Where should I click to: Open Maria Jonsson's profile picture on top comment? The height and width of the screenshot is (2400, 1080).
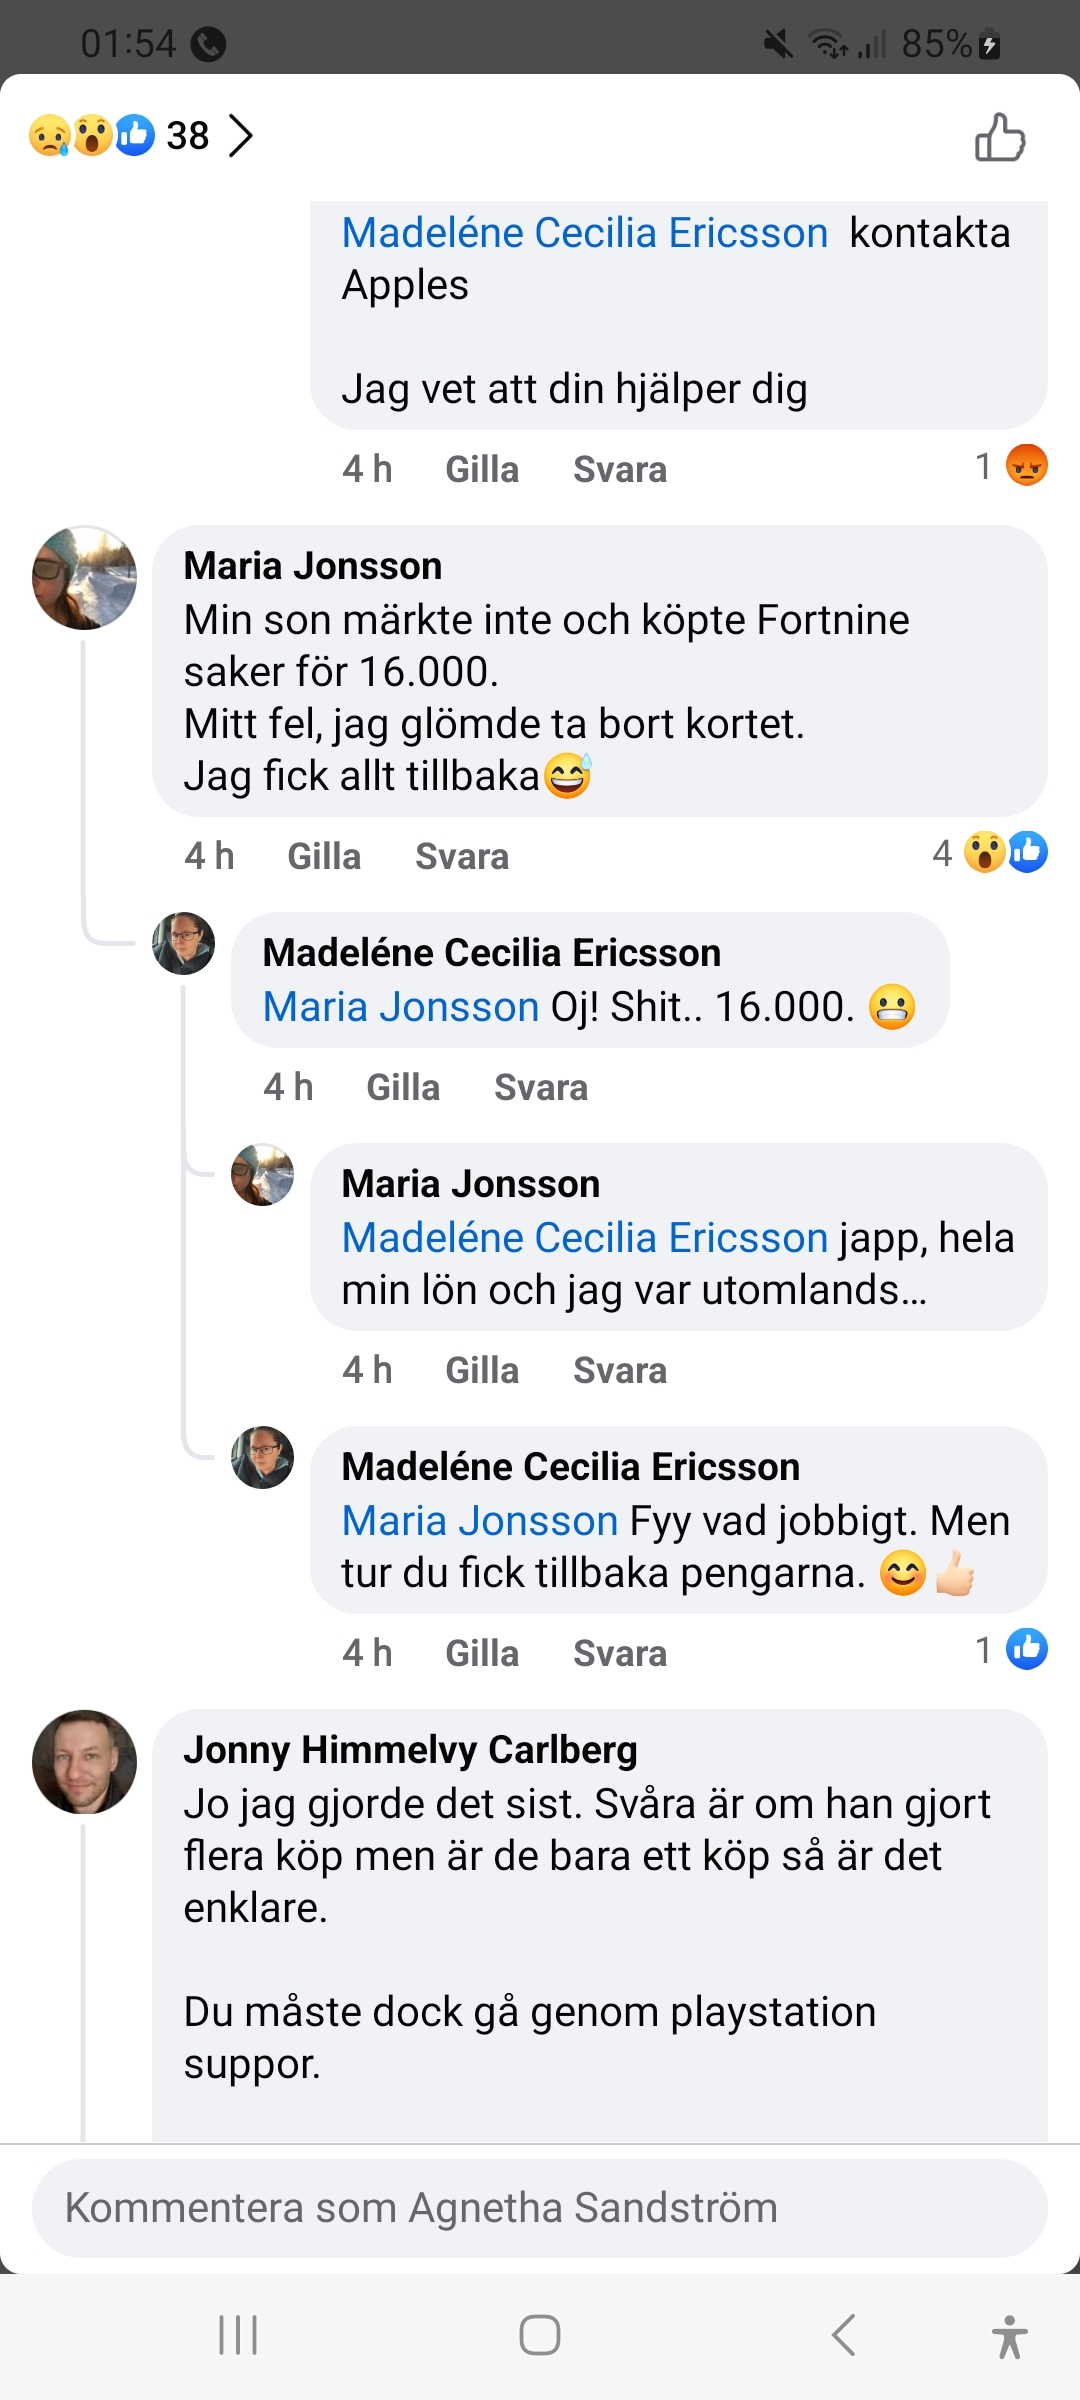pyautogui.click(x=84, y=578)
